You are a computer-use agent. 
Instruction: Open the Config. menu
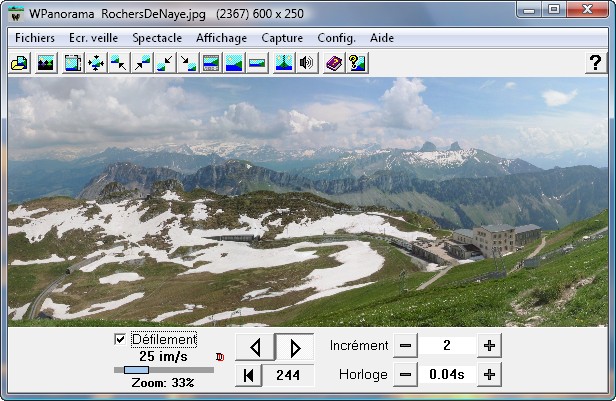click(336, 38)
